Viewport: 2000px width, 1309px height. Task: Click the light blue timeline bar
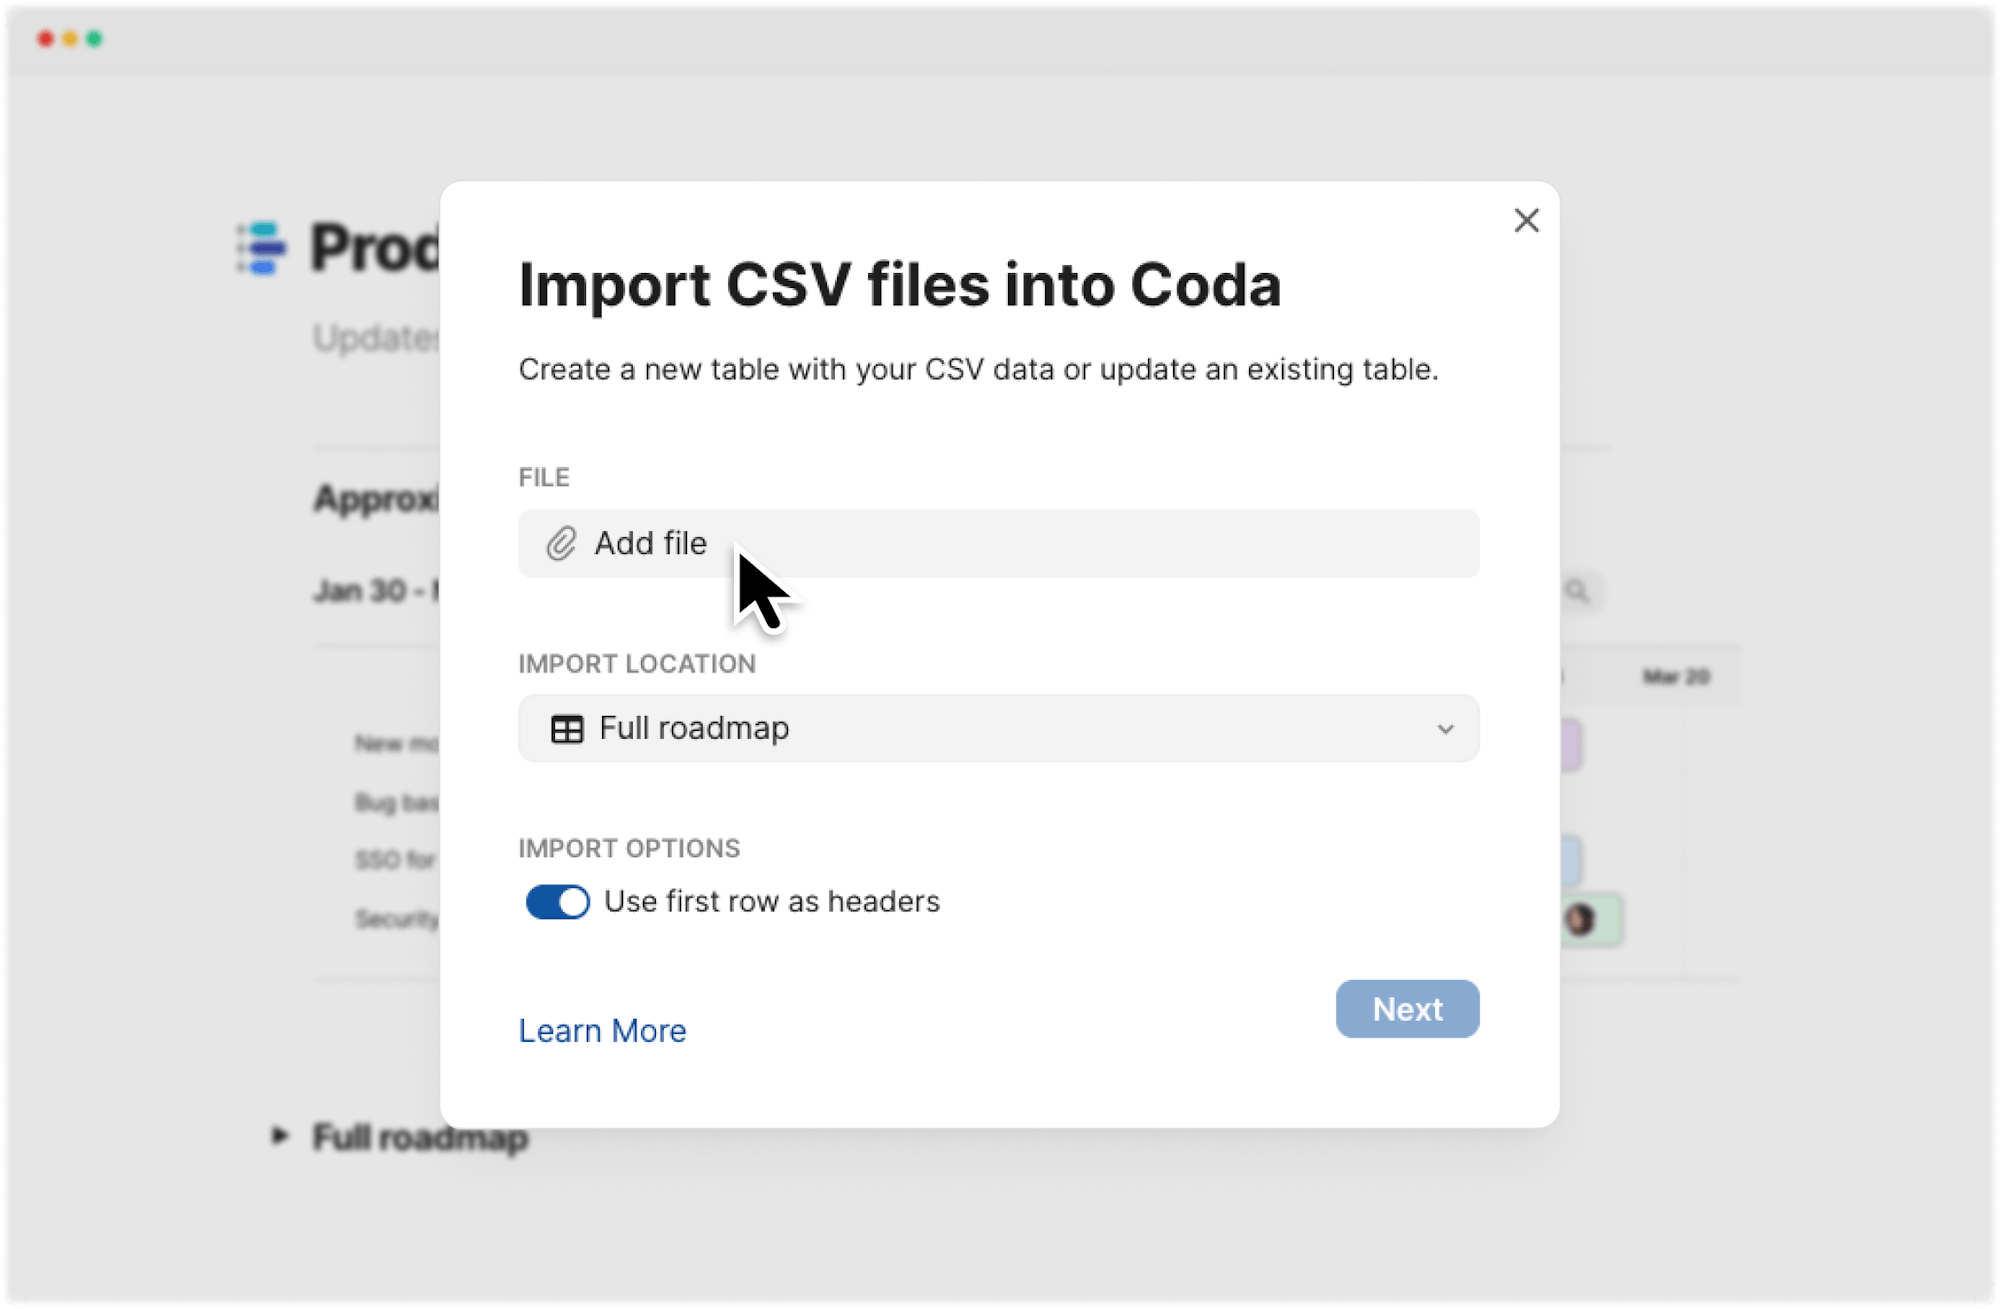coord(1571,860)
